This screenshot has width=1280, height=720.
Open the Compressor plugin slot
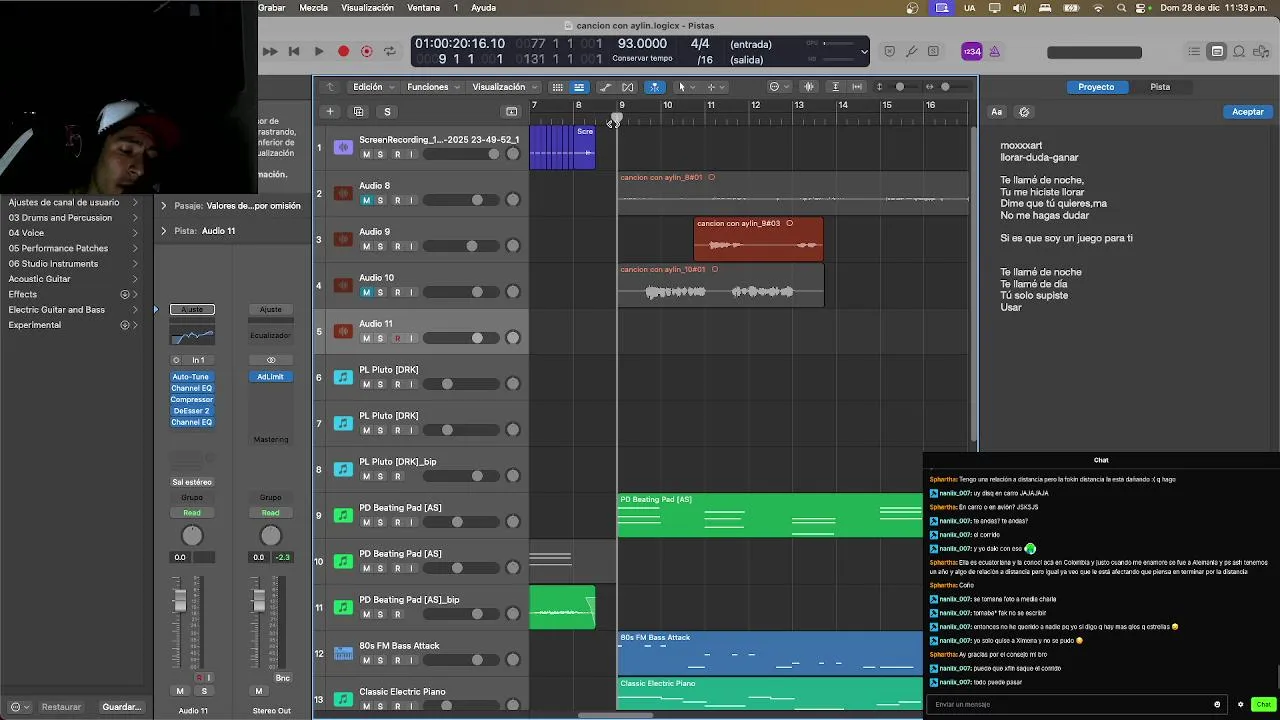(191, 400)
